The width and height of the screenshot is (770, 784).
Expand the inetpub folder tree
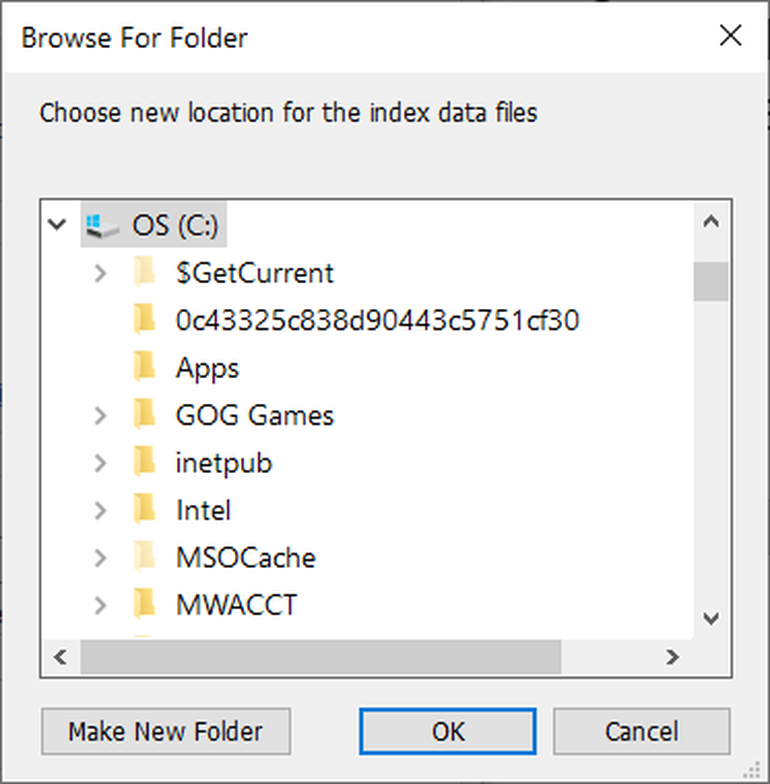coord(100,462)
